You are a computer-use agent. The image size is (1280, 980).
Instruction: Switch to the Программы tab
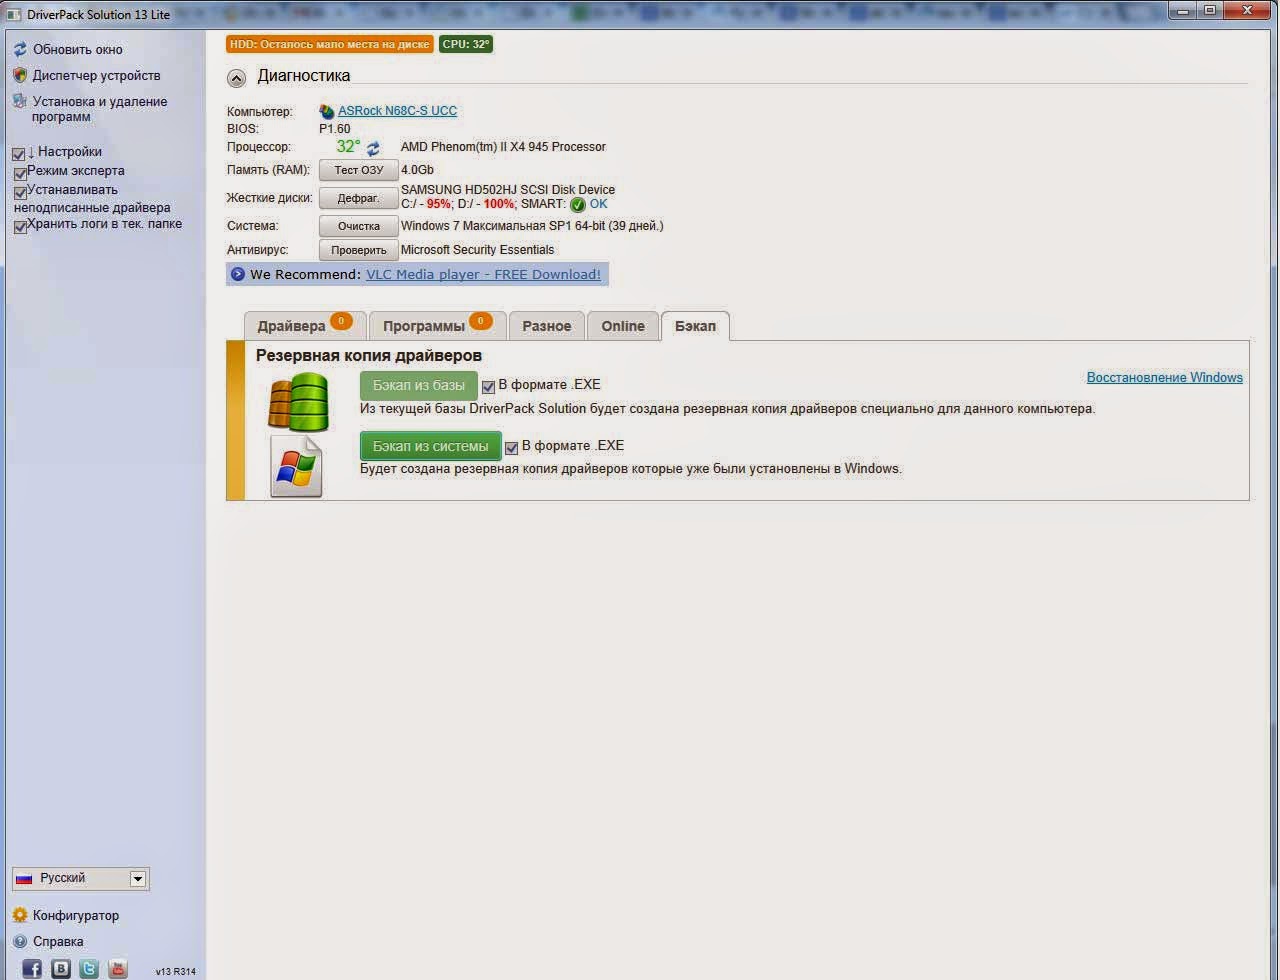(437, 326)
